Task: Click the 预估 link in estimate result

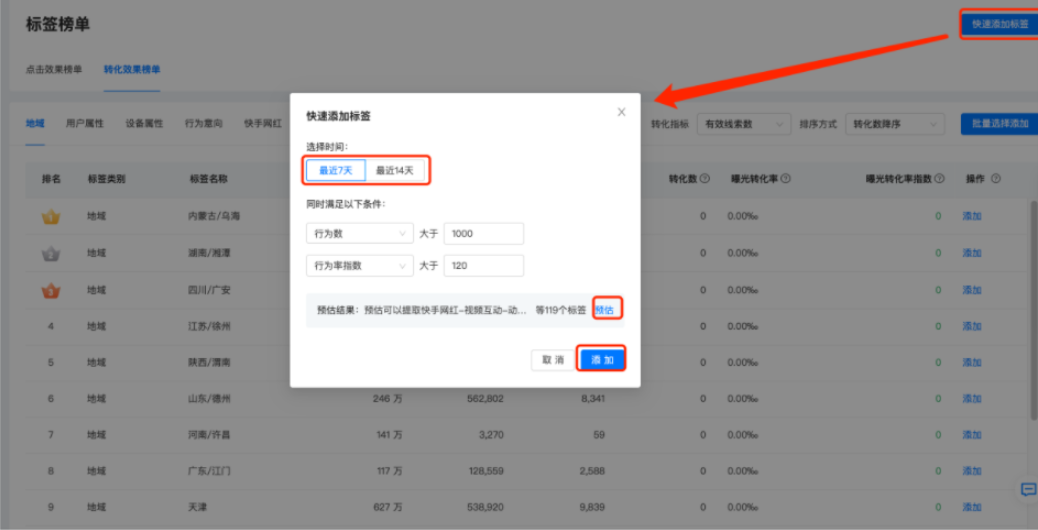Action: pos(604,310)
